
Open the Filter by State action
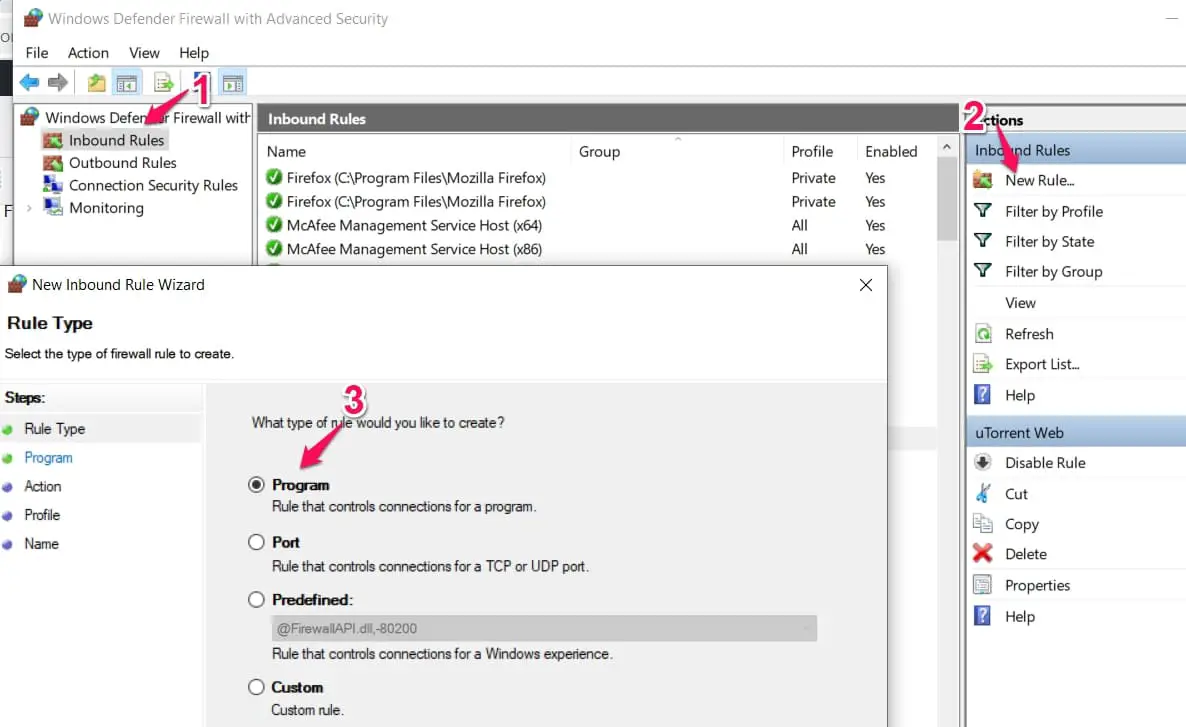click(x=1049, y=242)
